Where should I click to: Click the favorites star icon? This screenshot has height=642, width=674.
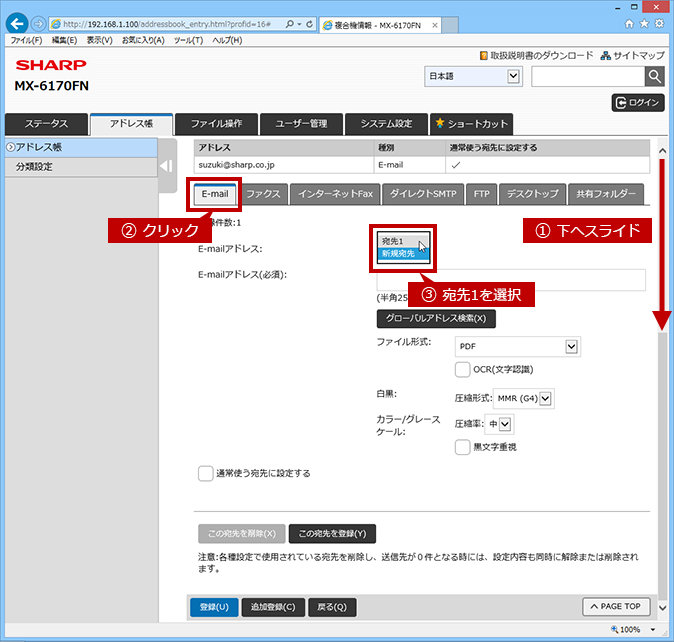644,24
